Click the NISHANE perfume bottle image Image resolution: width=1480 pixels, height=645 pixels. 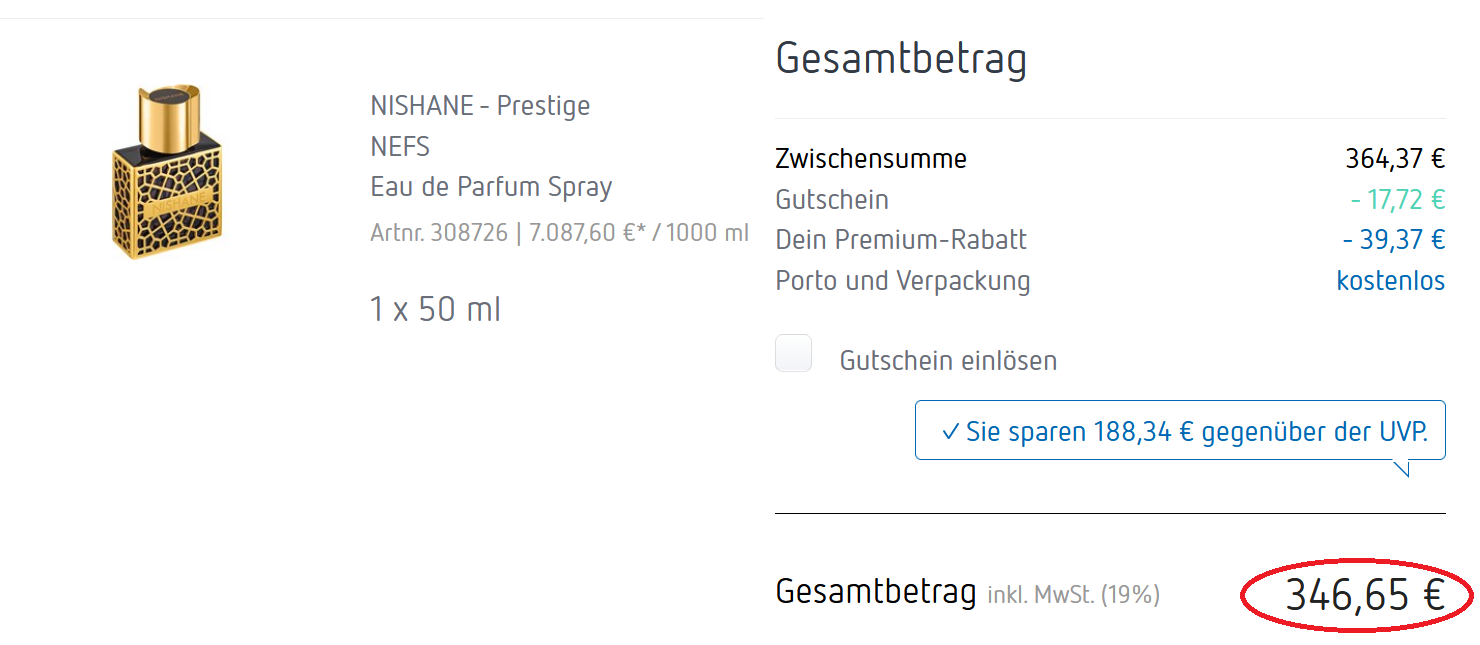click(168, 172)
